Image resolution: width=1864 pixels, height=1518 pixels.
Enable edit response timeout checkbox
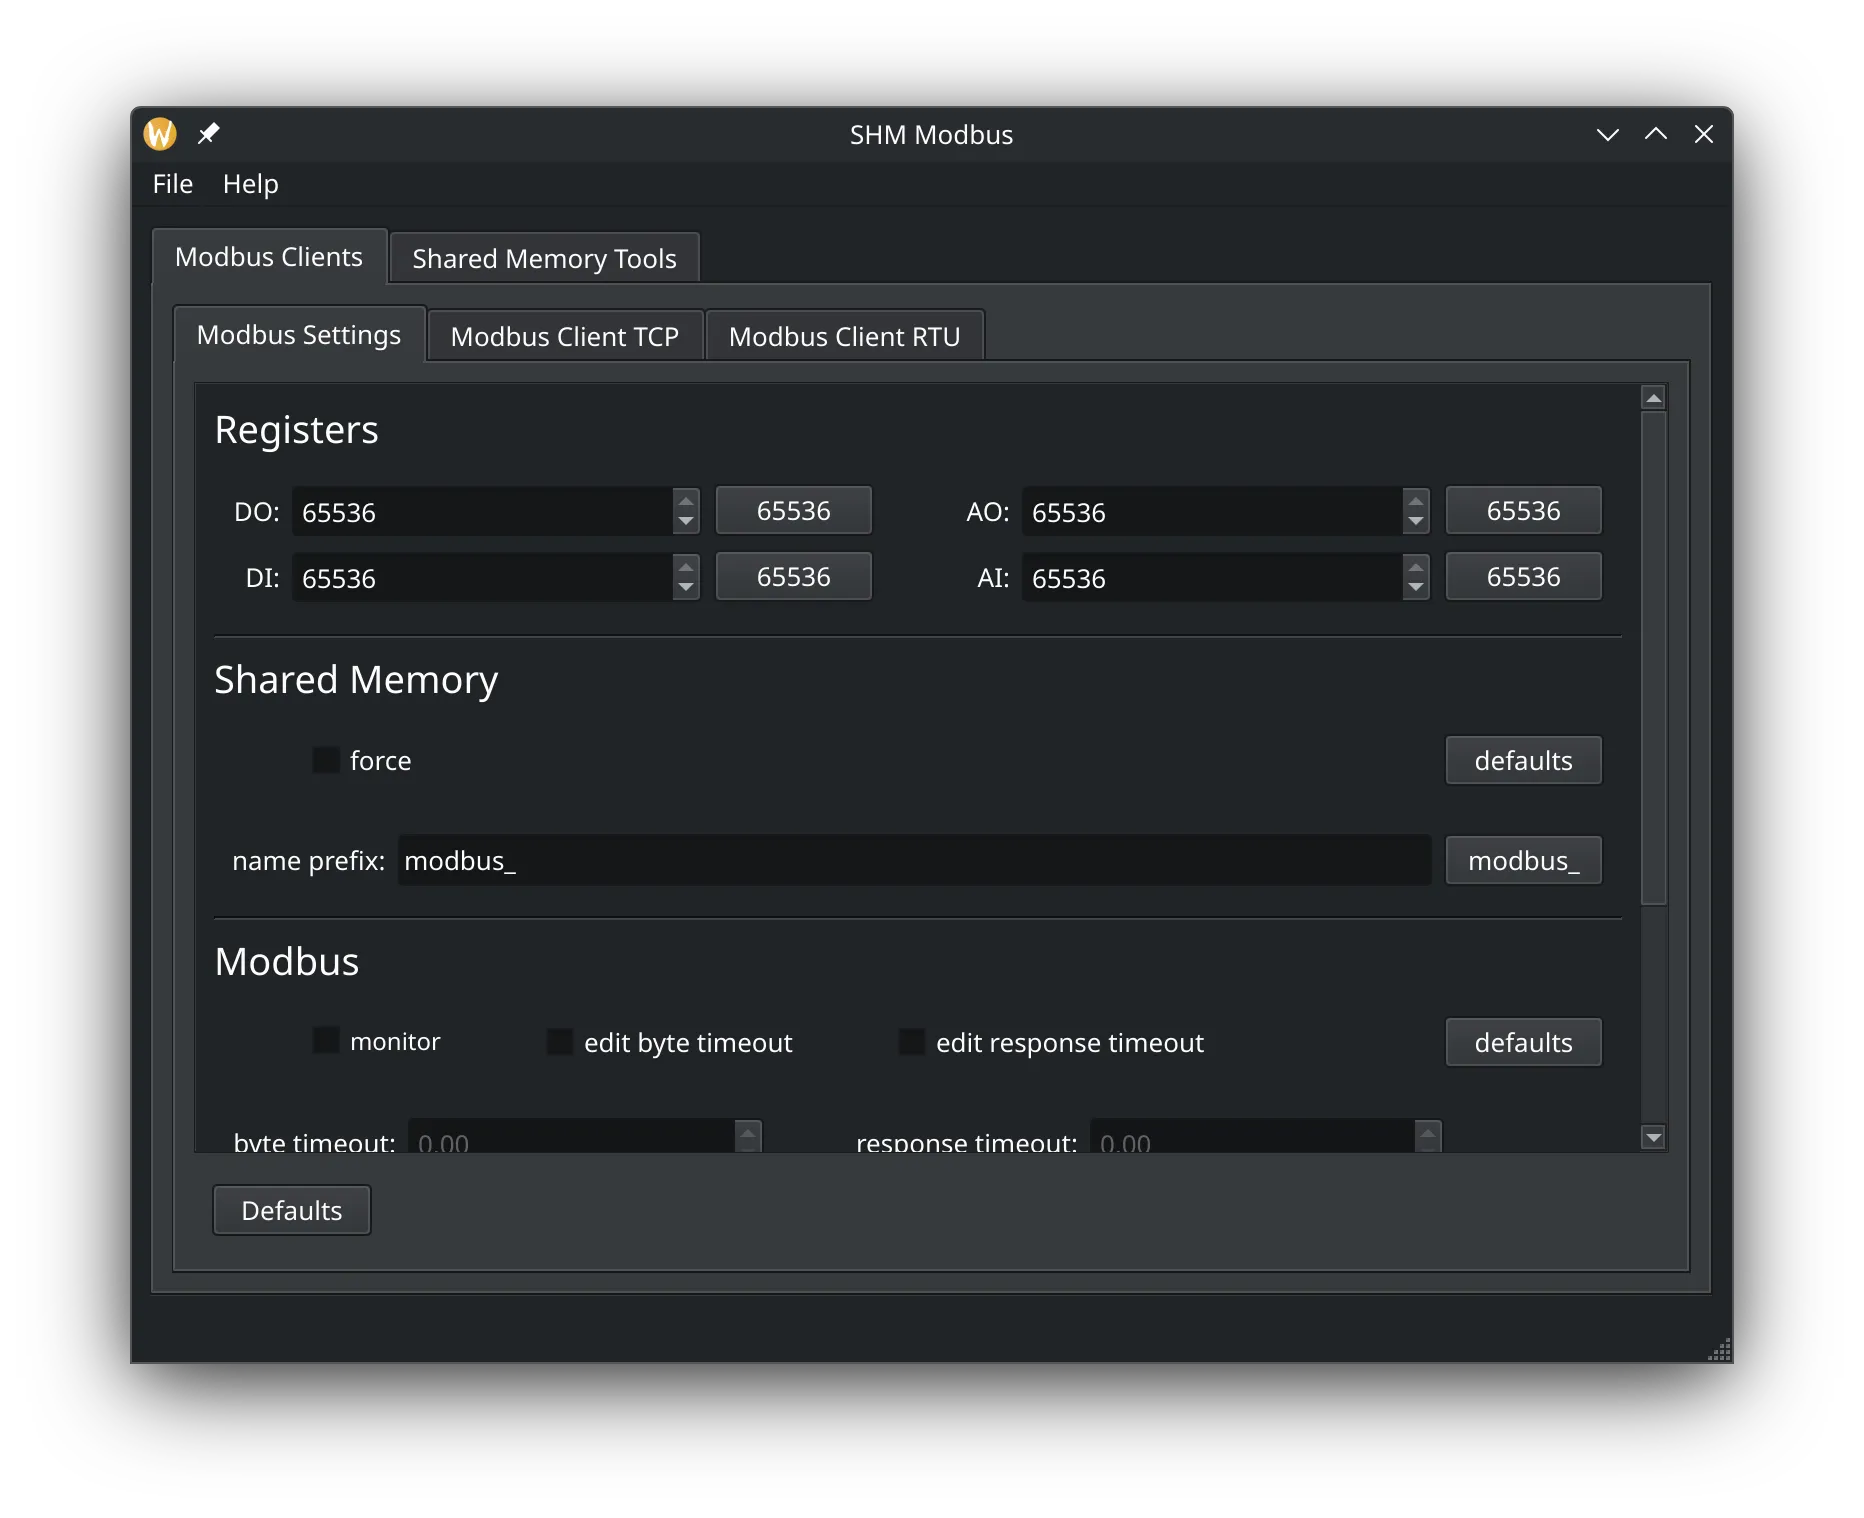coord(912,1042)
